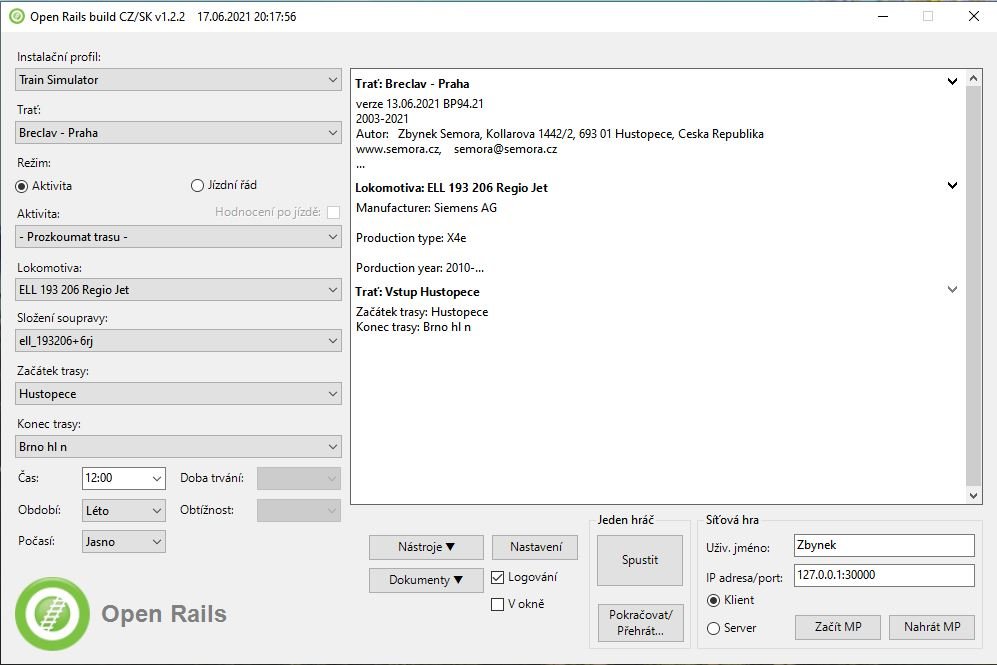Click the Konec trasy: Brno hl n line
997x665 pixels.
click(413, 327)
